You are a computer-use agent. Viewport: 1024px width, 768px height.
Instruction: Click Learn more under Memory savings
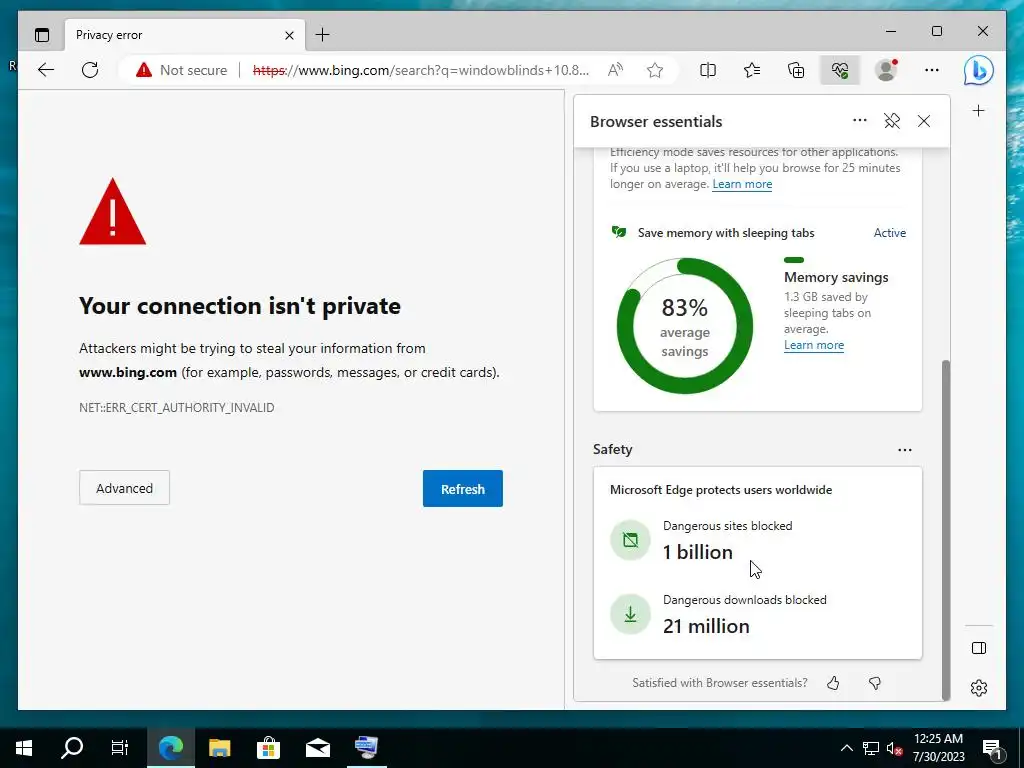[814, 345]
